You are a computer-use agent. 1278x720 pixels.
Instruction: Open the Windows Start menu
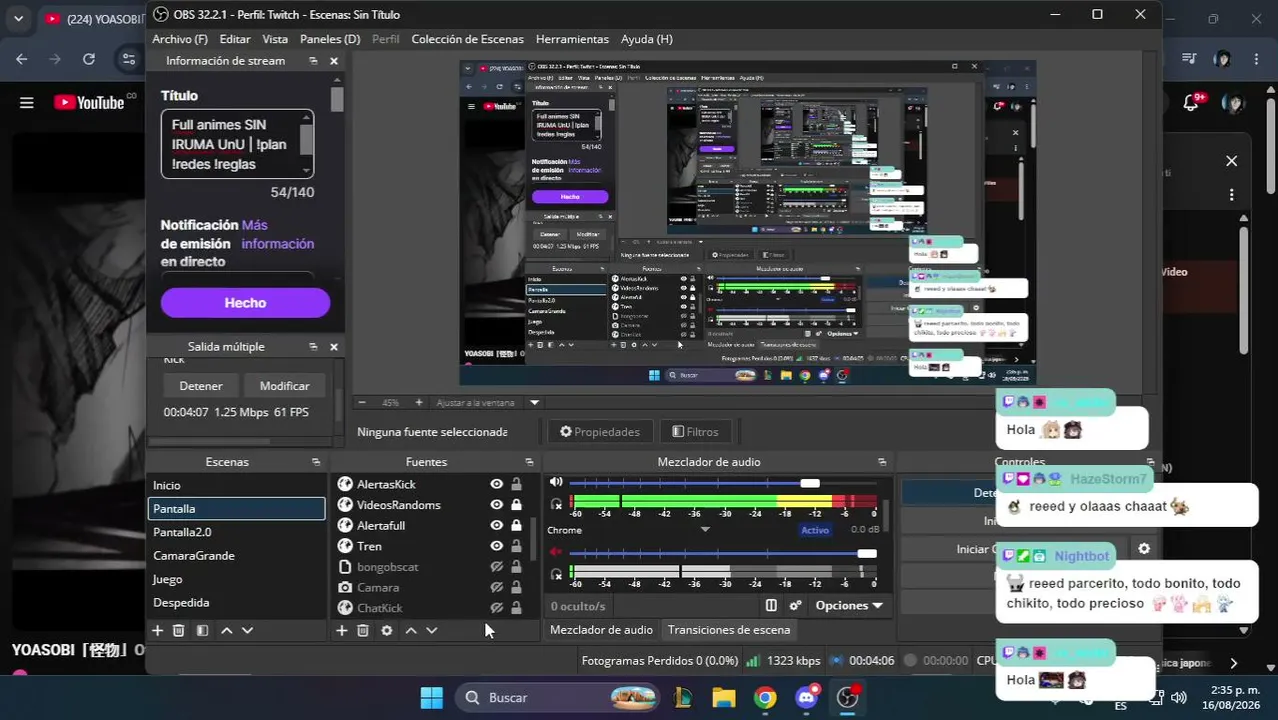432,697
